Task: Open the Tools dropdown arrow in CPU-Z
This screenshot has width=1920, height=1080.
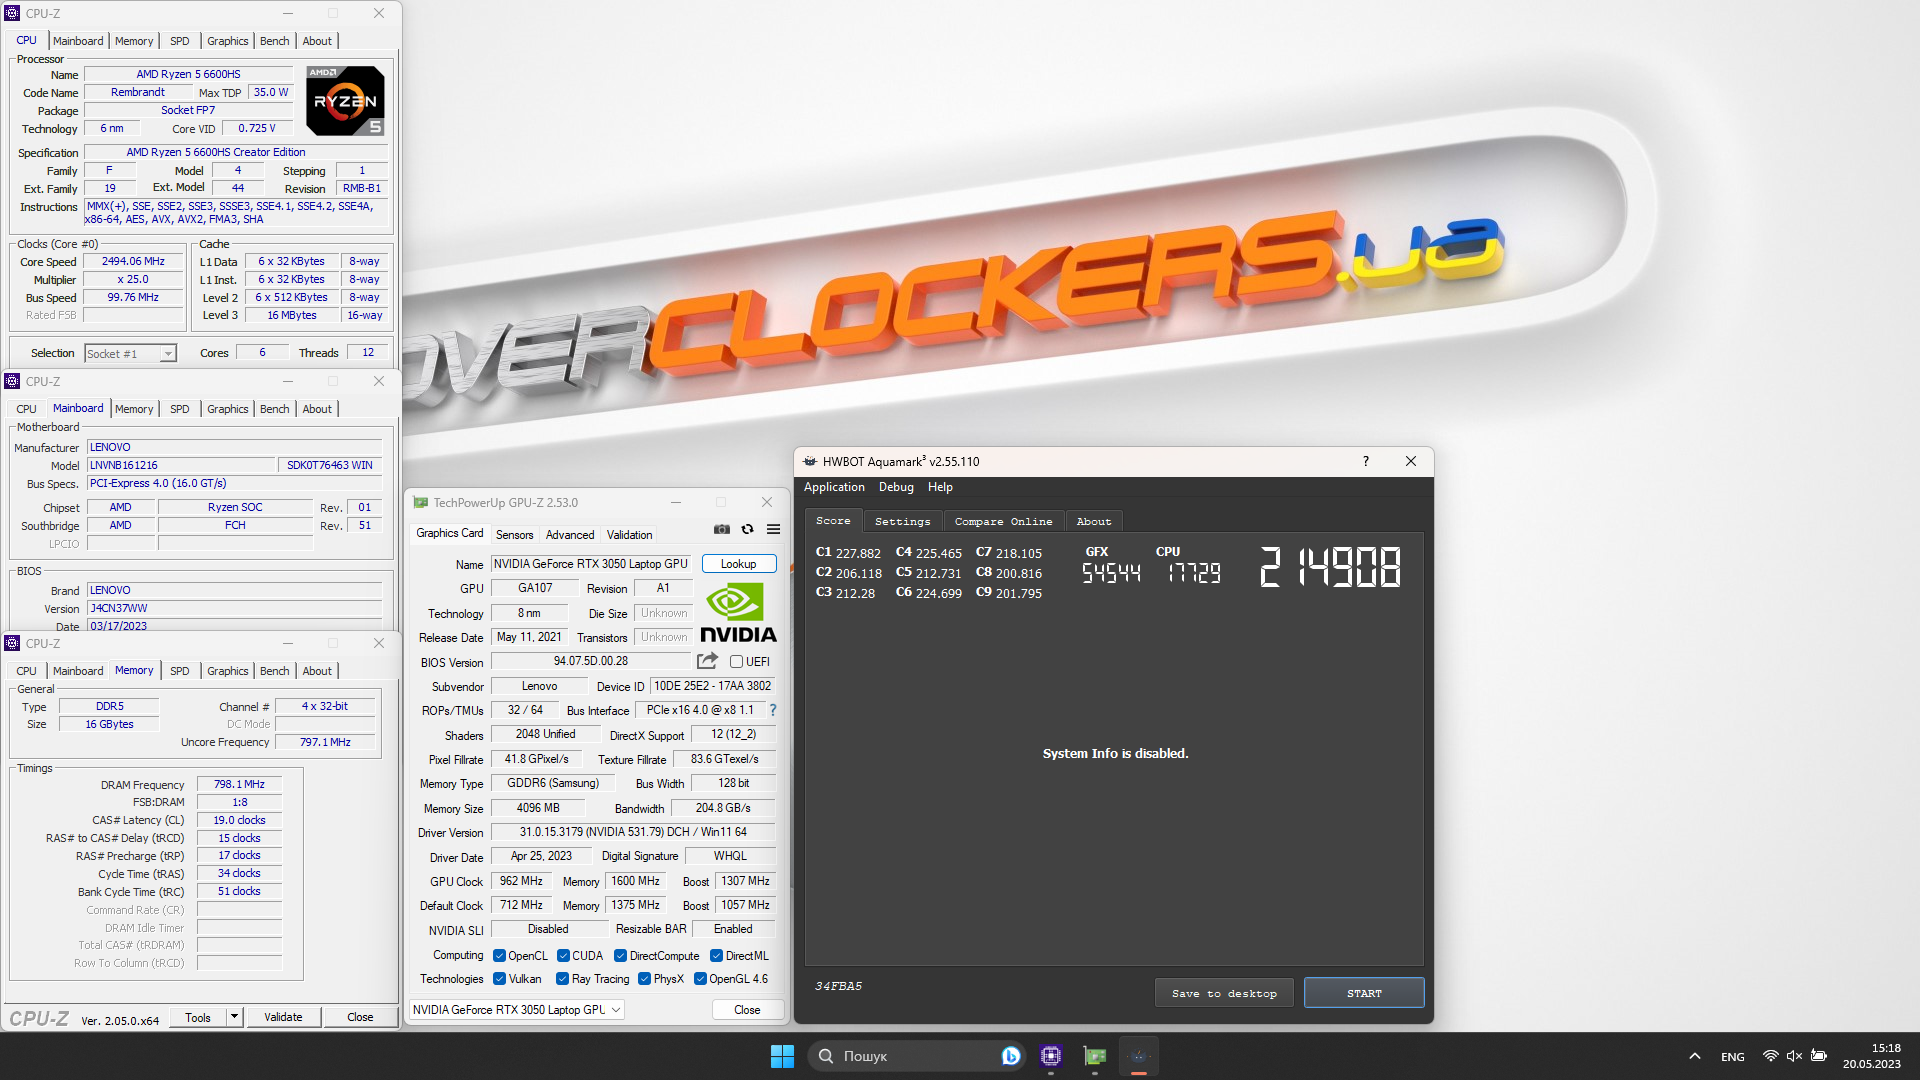Action: [x=234, y=1017]
